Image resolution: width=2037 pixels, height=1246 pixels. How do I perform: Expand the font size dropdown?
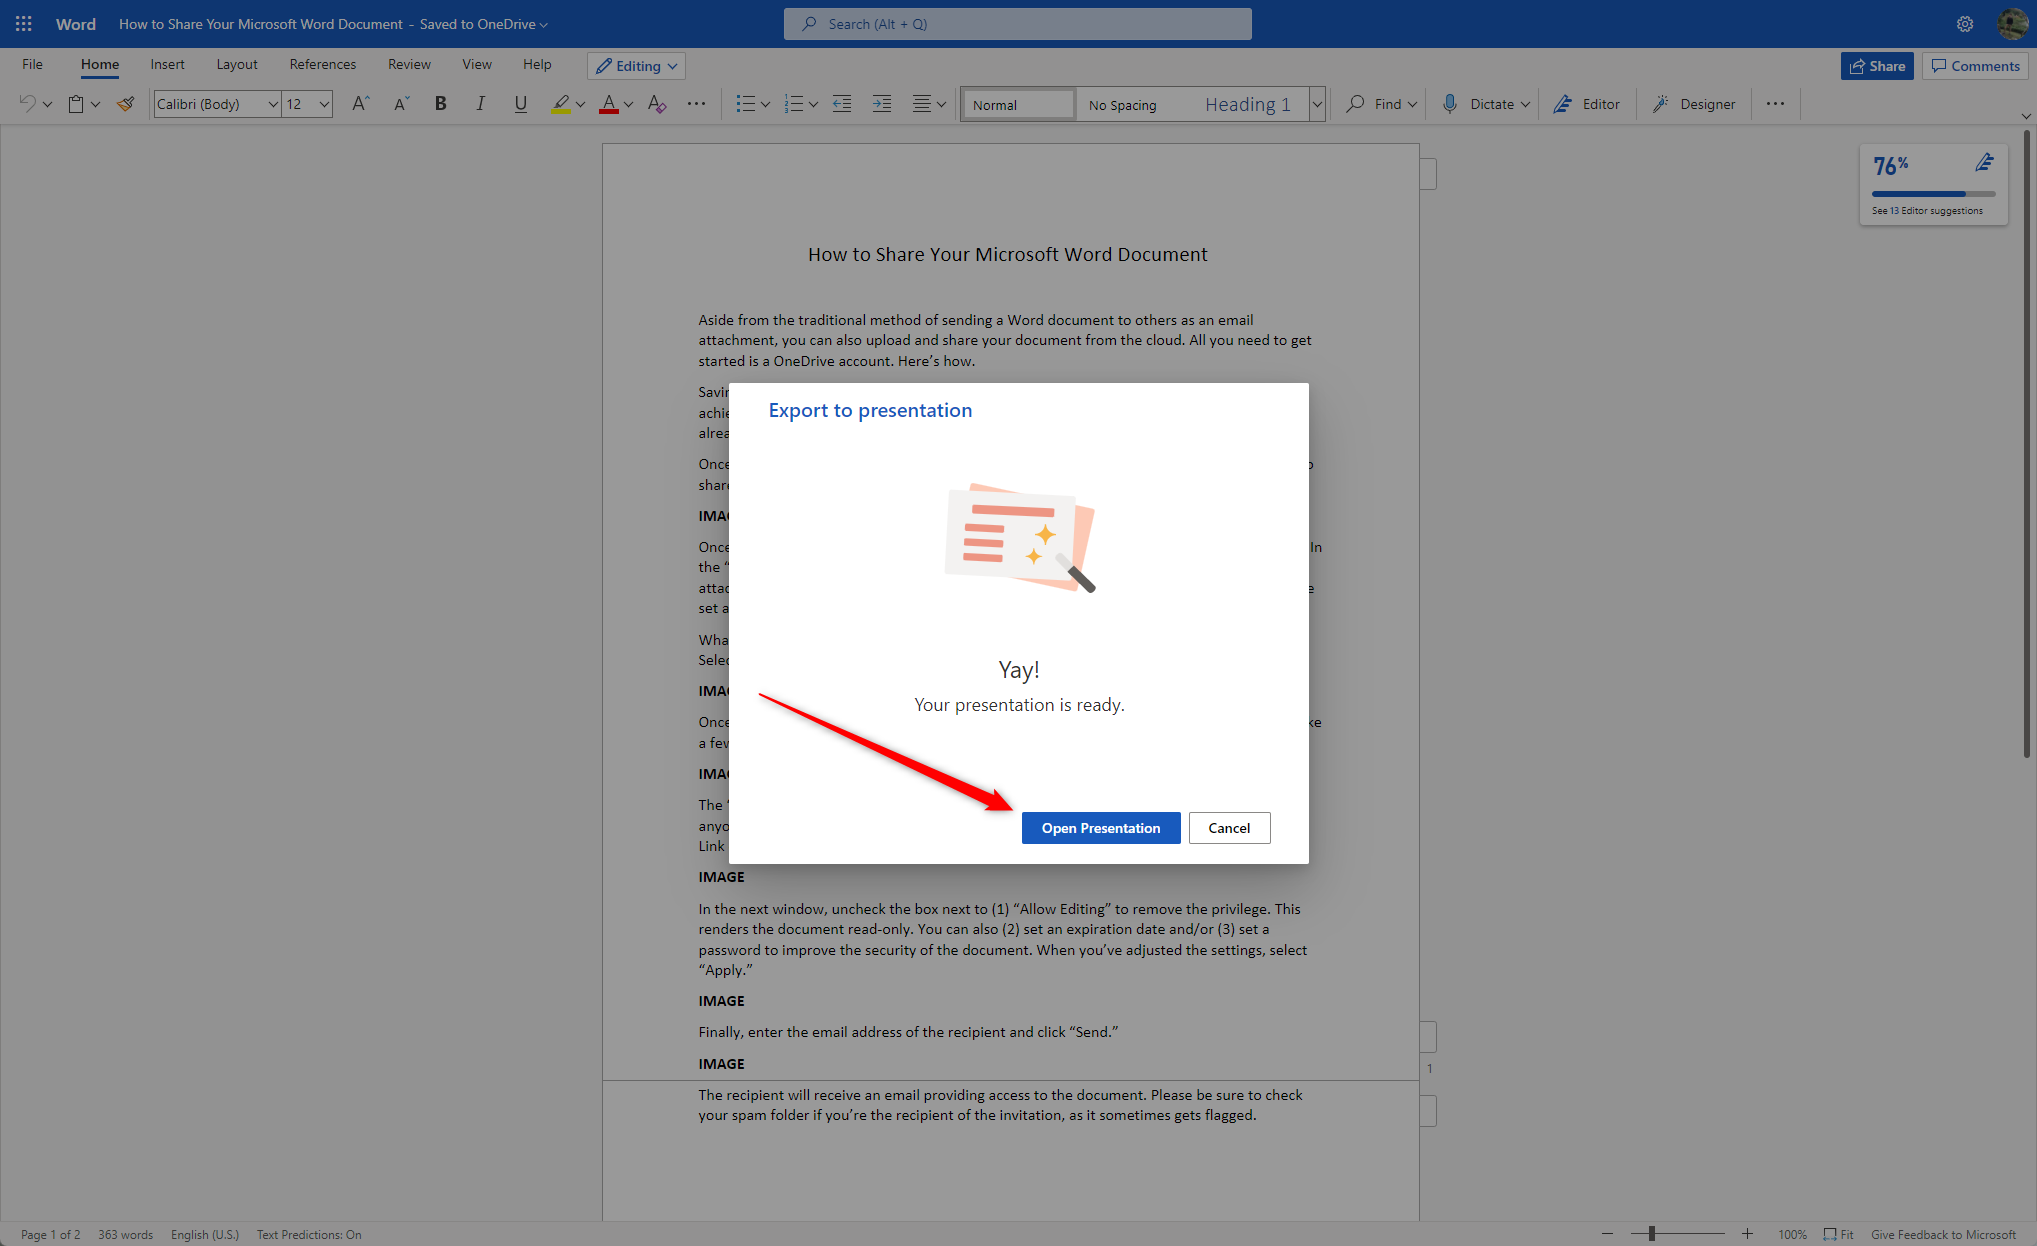[322, 103]
